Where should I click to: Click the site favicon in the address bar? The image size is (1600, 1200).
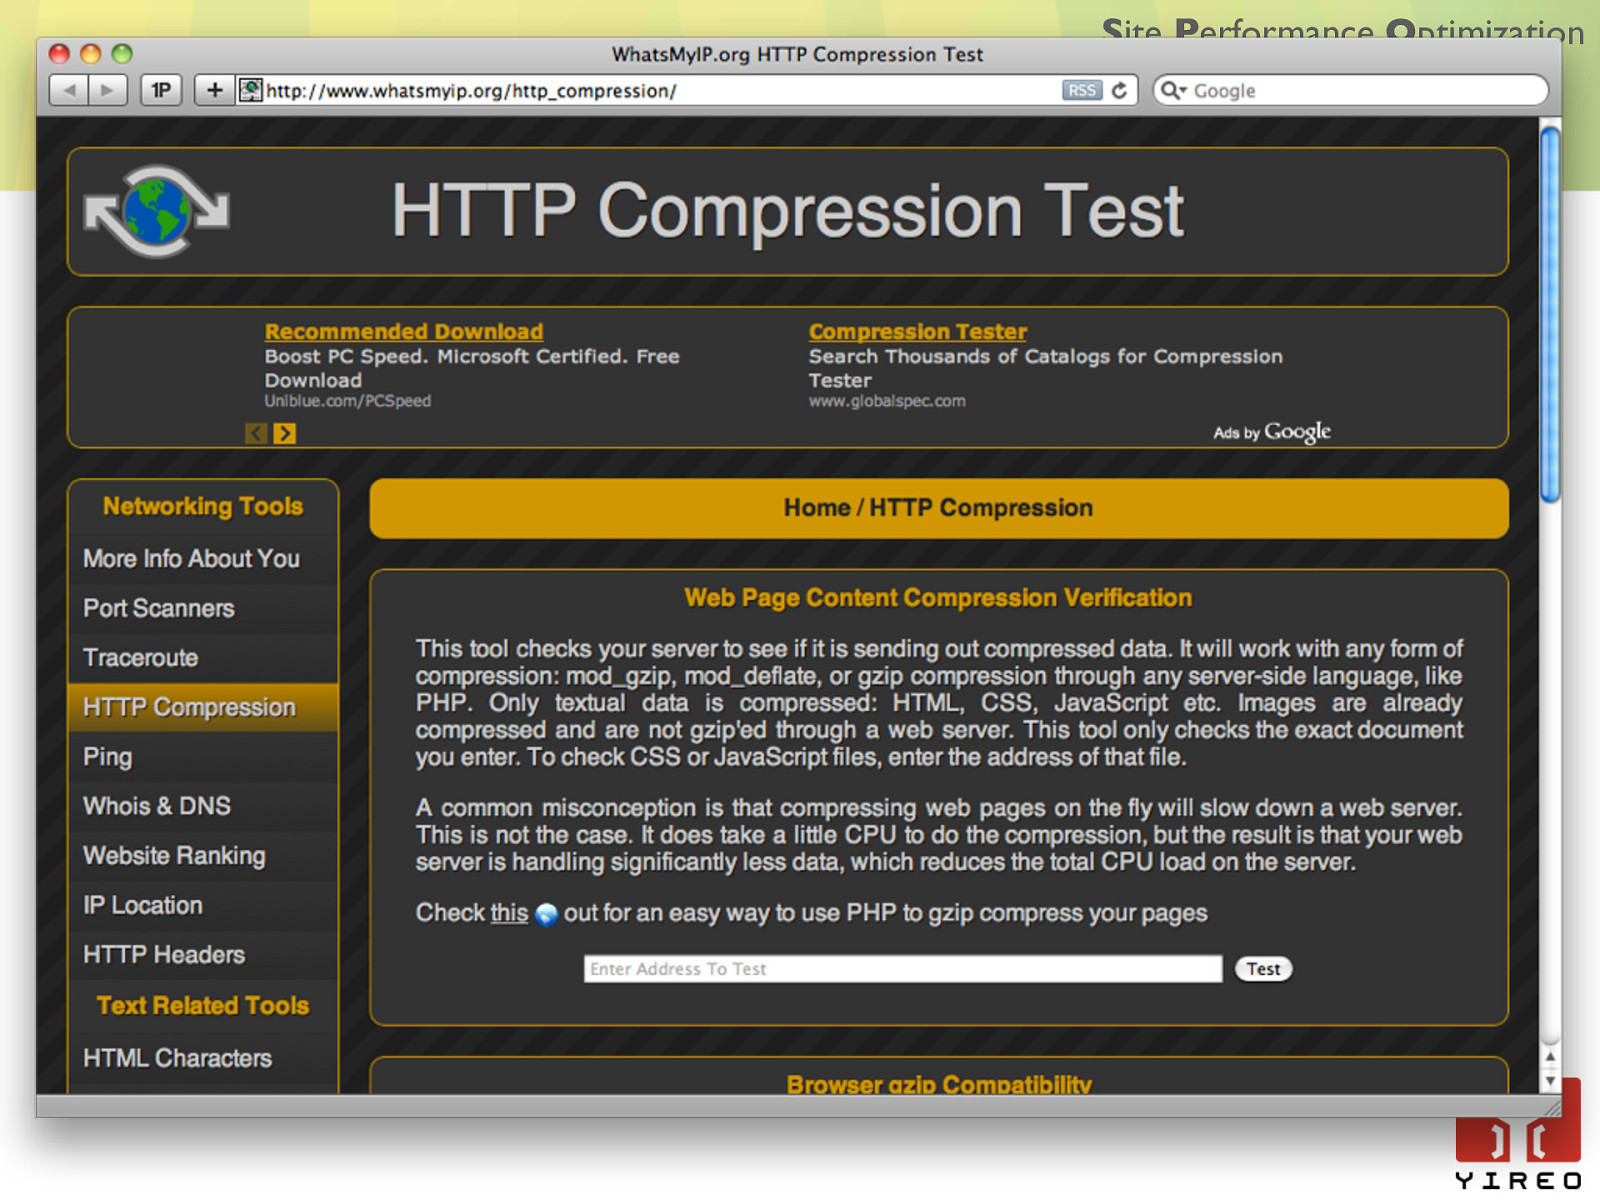click(251, 91)
